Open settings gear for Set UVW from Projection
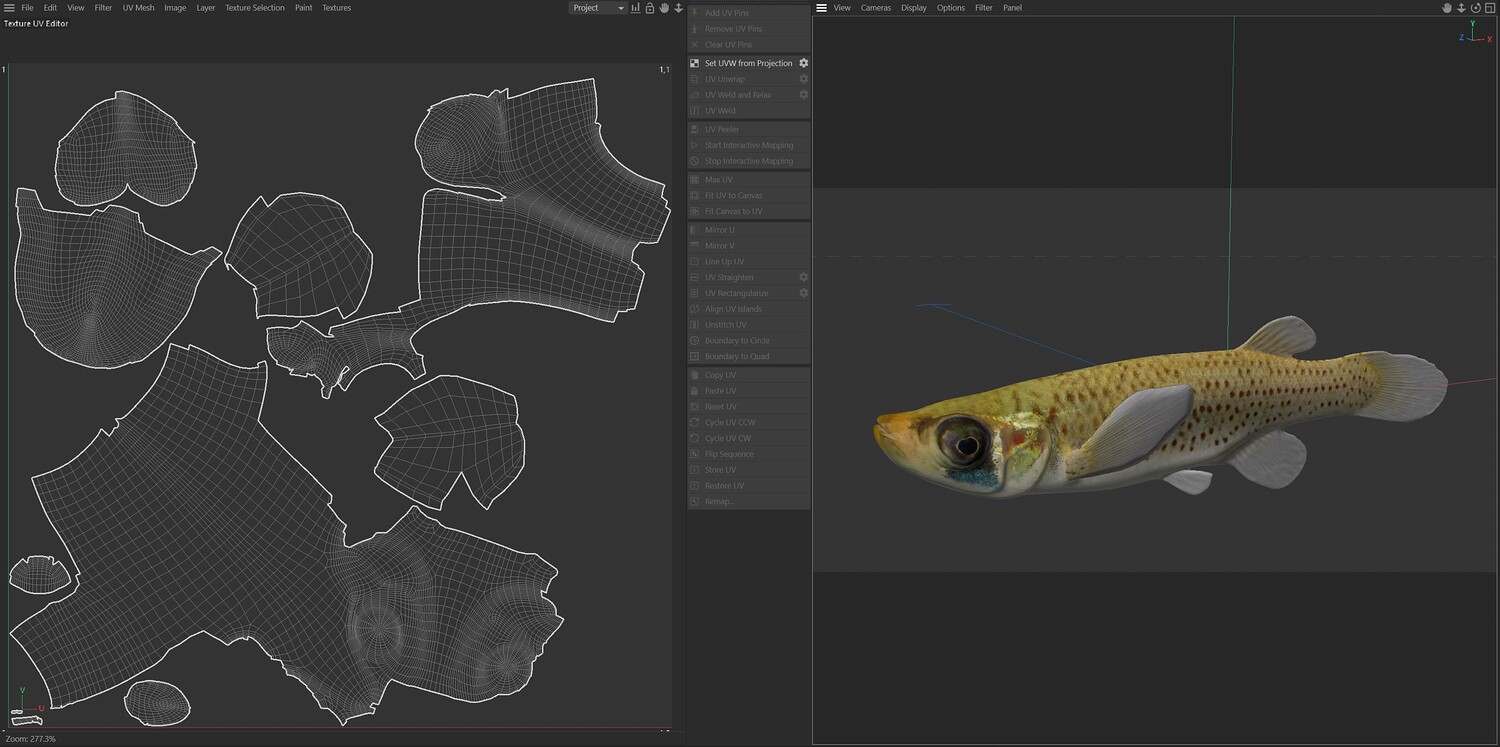The width and height of the screenshot is (1500, 747). (x=803, y=63)
